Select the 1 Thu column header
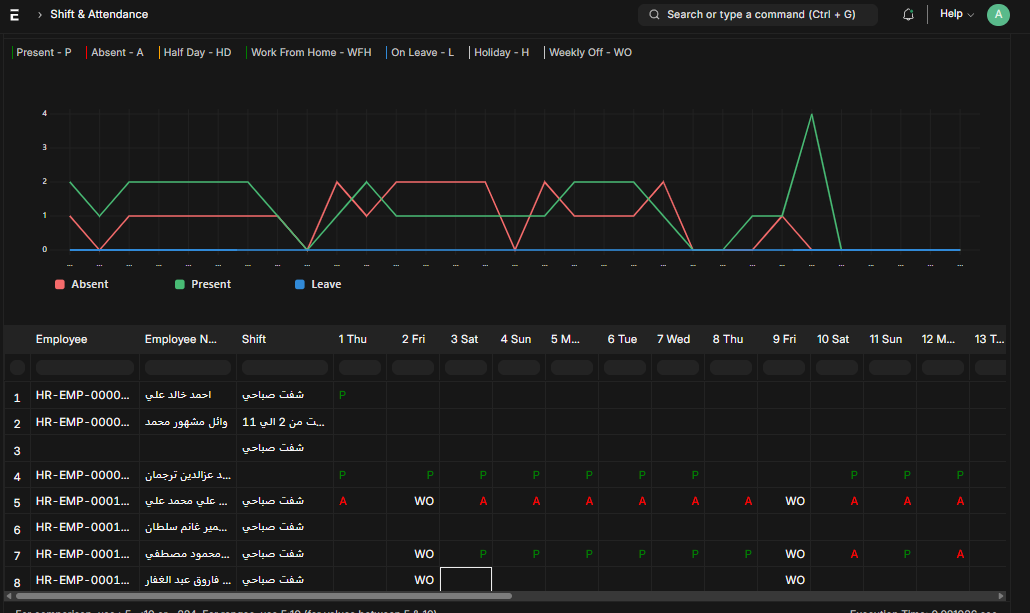 pyautogui.click(x=352, y=340)
